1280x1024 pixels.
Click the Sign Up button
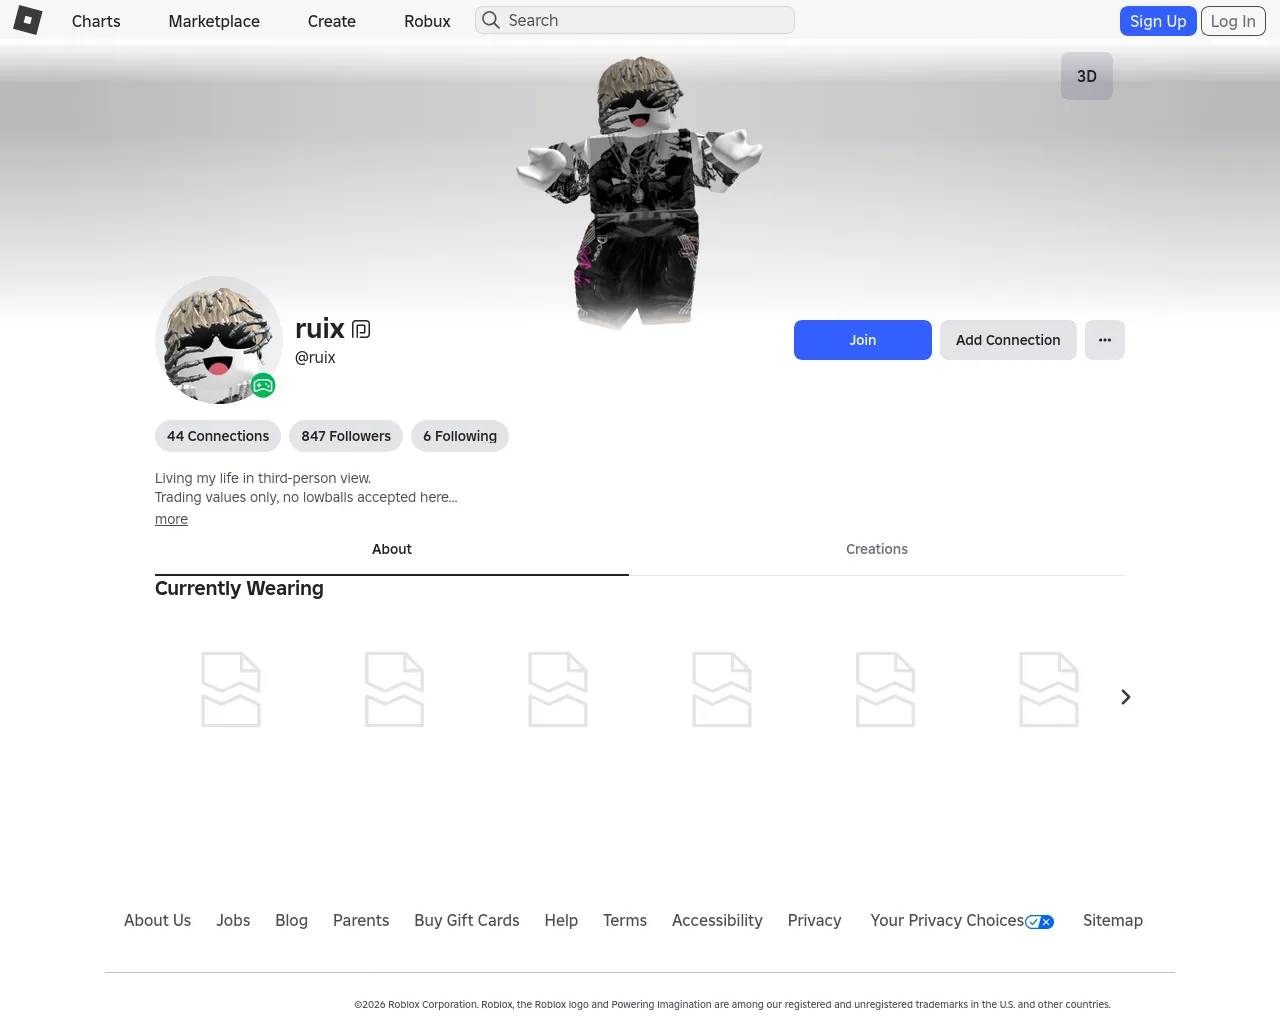[1158, 21]
